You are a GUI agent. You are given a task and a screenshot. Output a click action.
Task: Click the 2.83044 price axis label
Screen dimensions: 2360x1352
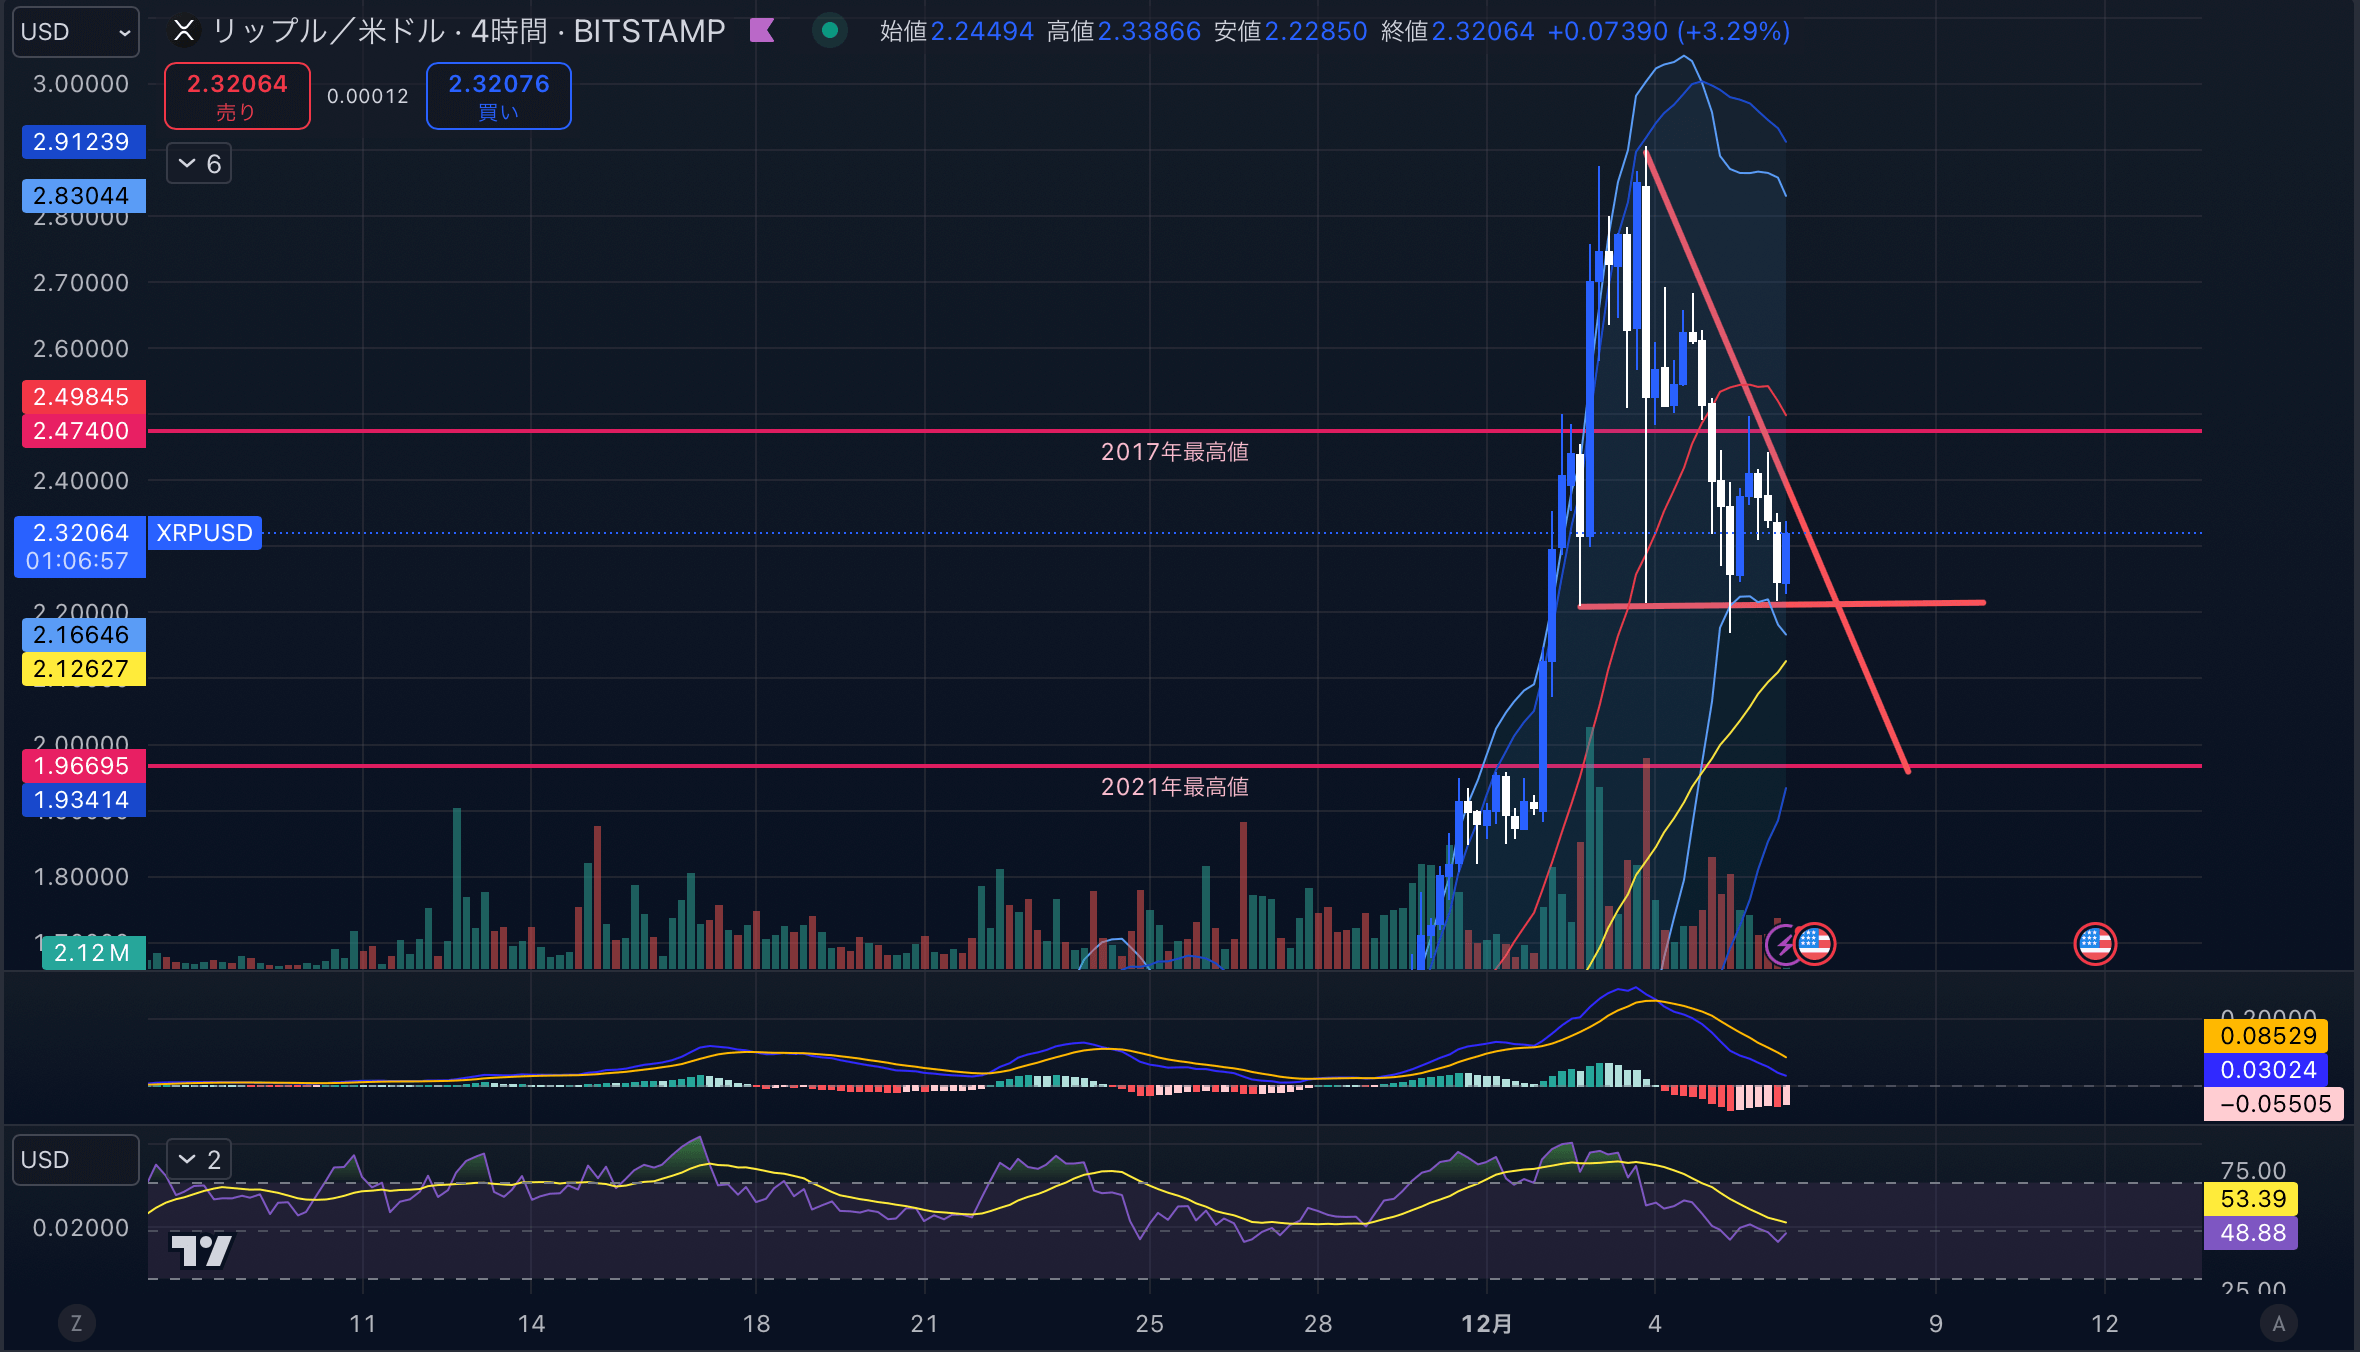[84, 196]
